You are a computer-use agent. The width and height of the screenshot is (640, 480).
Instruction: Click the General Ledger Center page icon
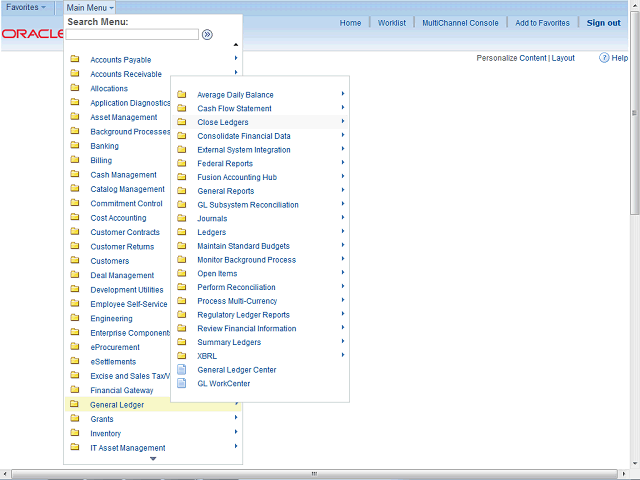(182, 370)
